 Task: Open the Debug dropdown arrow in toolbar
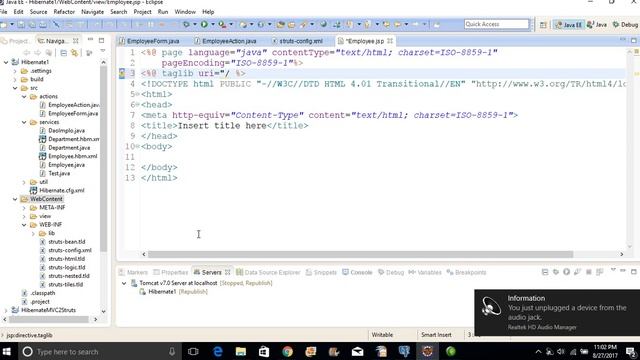pyautogui.click(x=195, y=24)
